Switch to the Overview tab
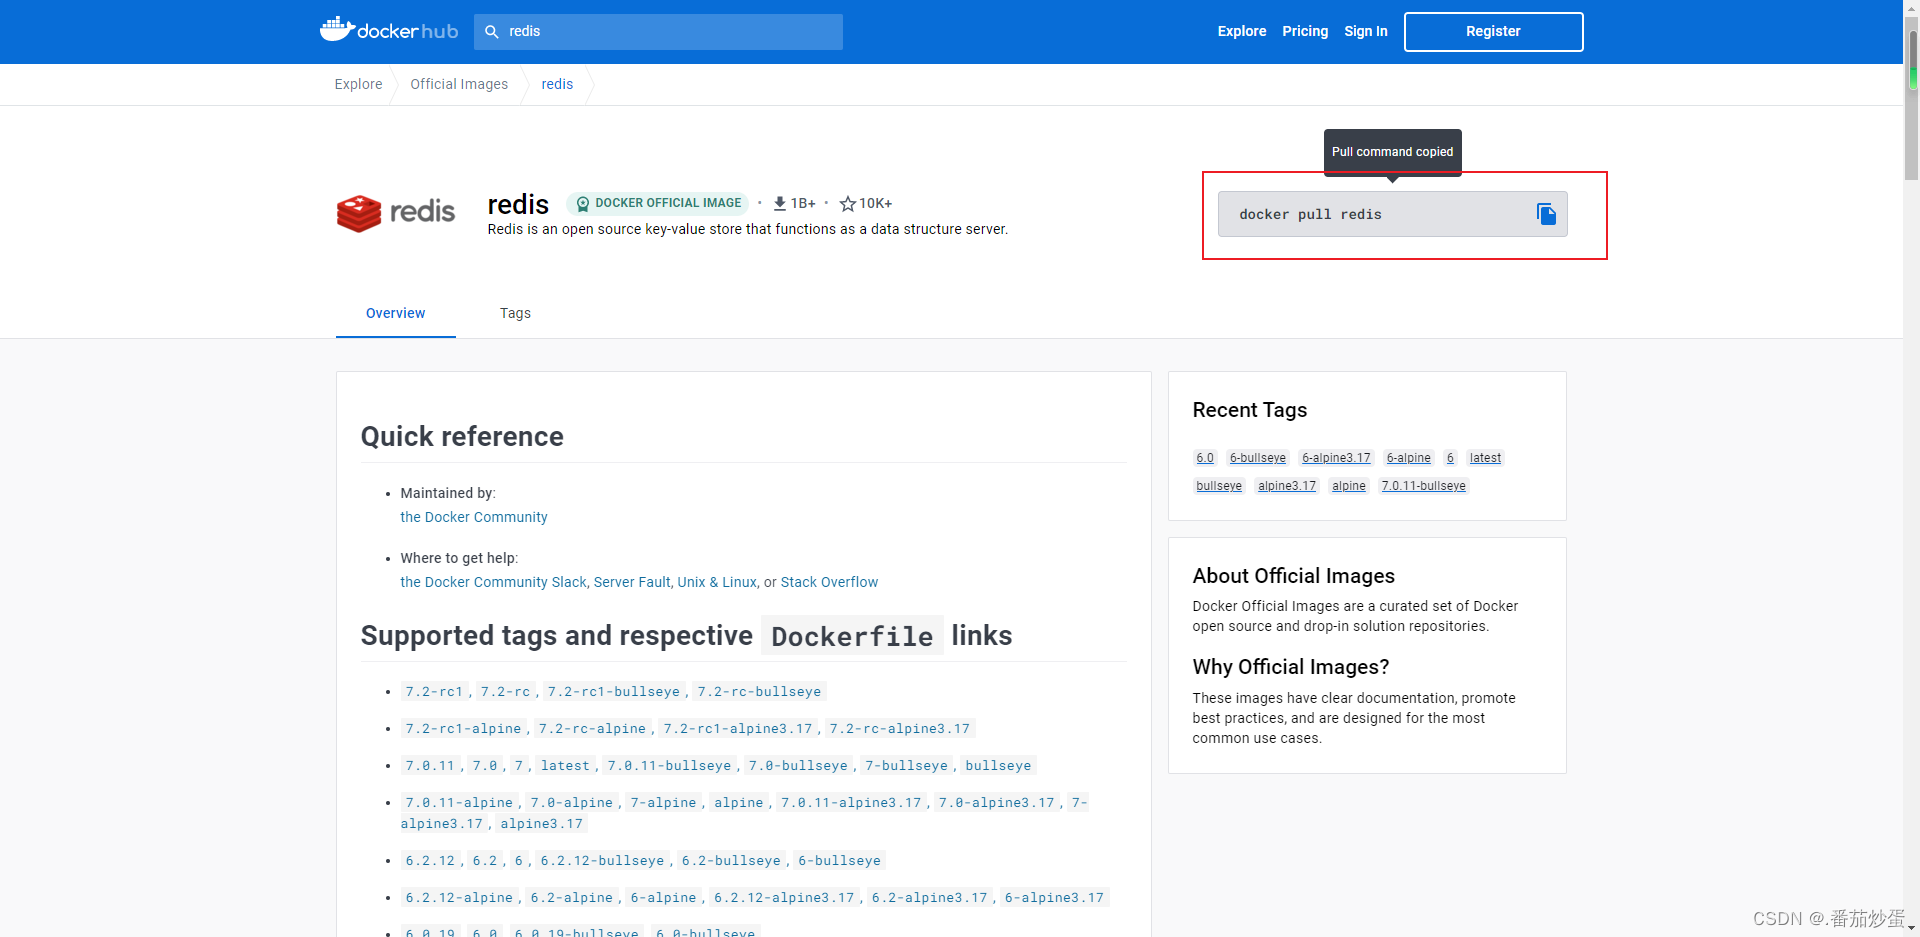Viewport: 1920px width, 937px height. pos(395,313)
